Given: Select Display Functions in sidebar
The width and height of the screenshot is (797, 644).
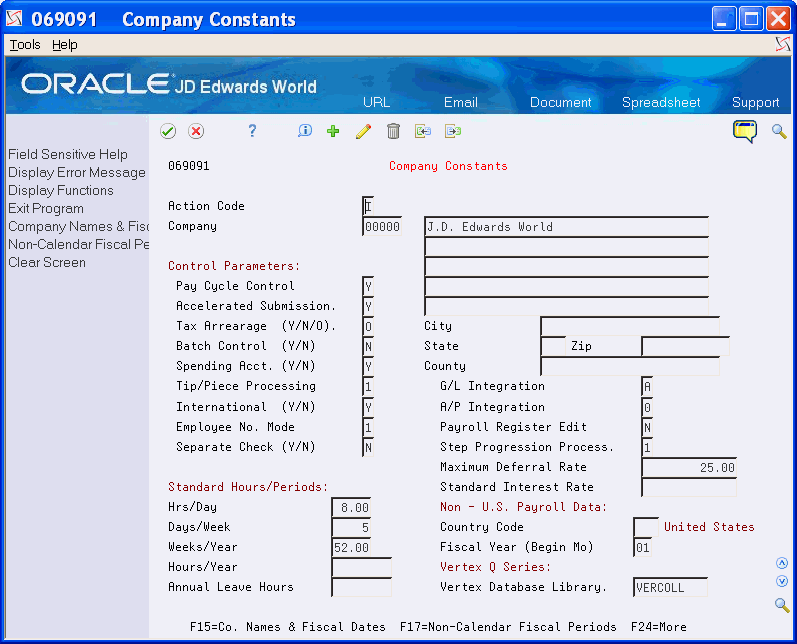Looking at the screenshot, I should click(x=60, y=190).
